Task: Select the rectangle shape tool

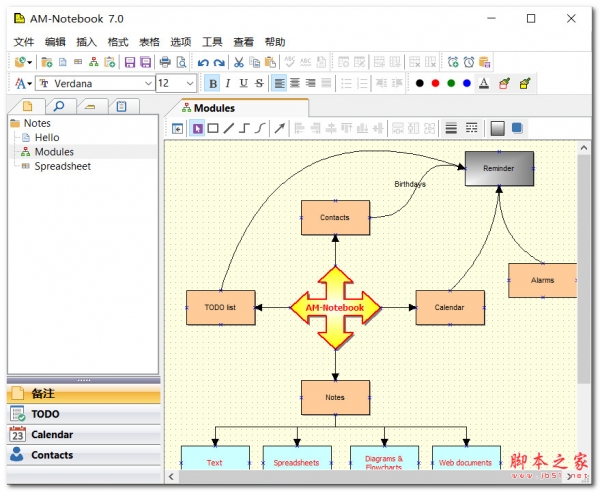Action: [x=213, y=129]
